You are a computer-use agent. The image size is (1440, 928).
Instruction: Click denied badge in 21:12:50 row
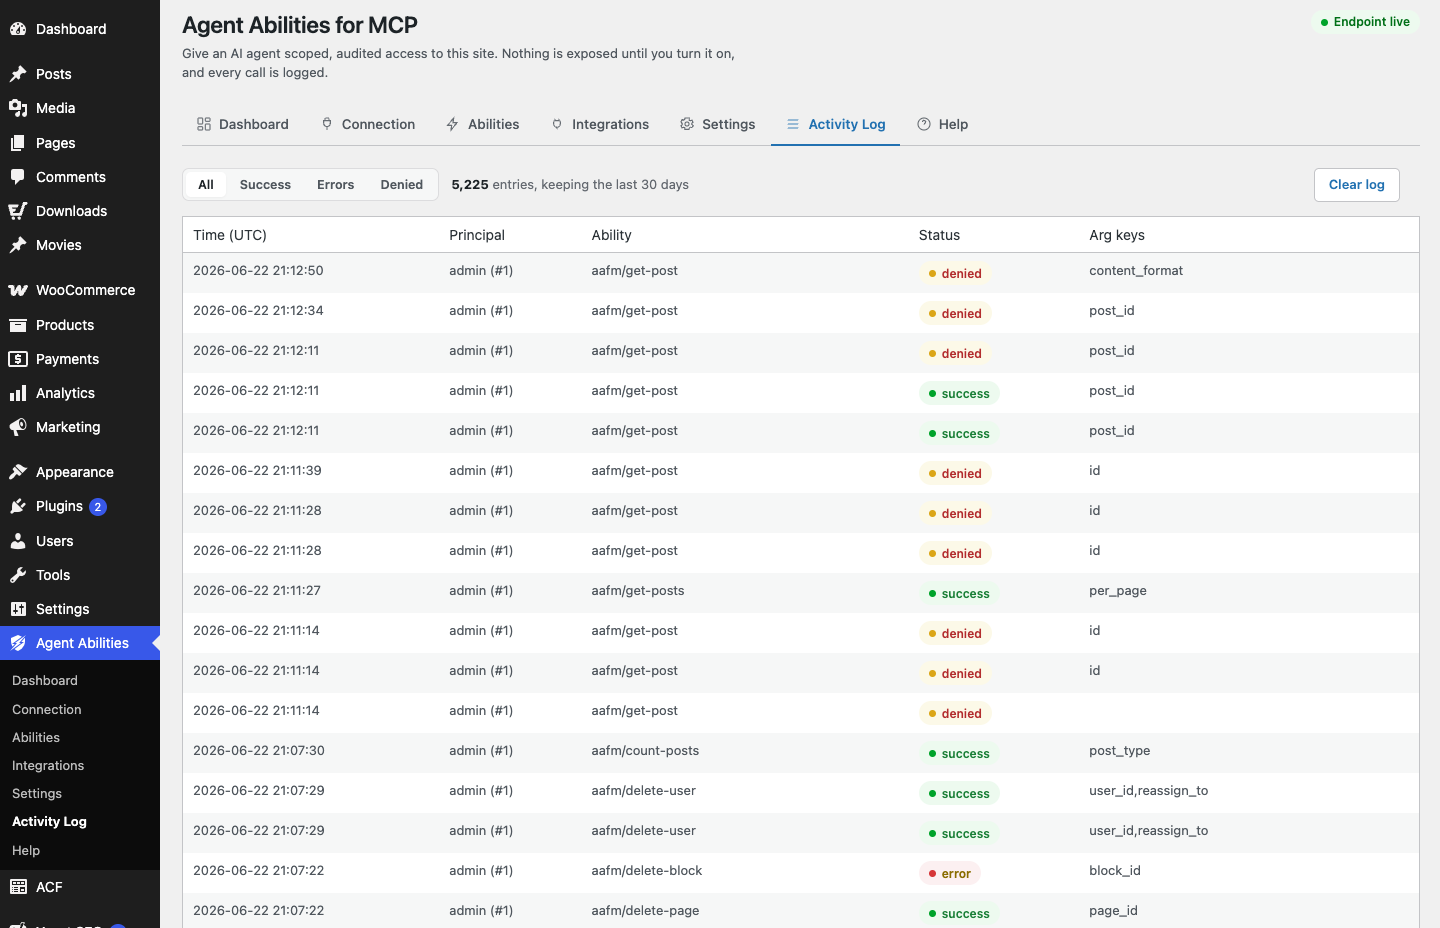(x=955, y=273)
